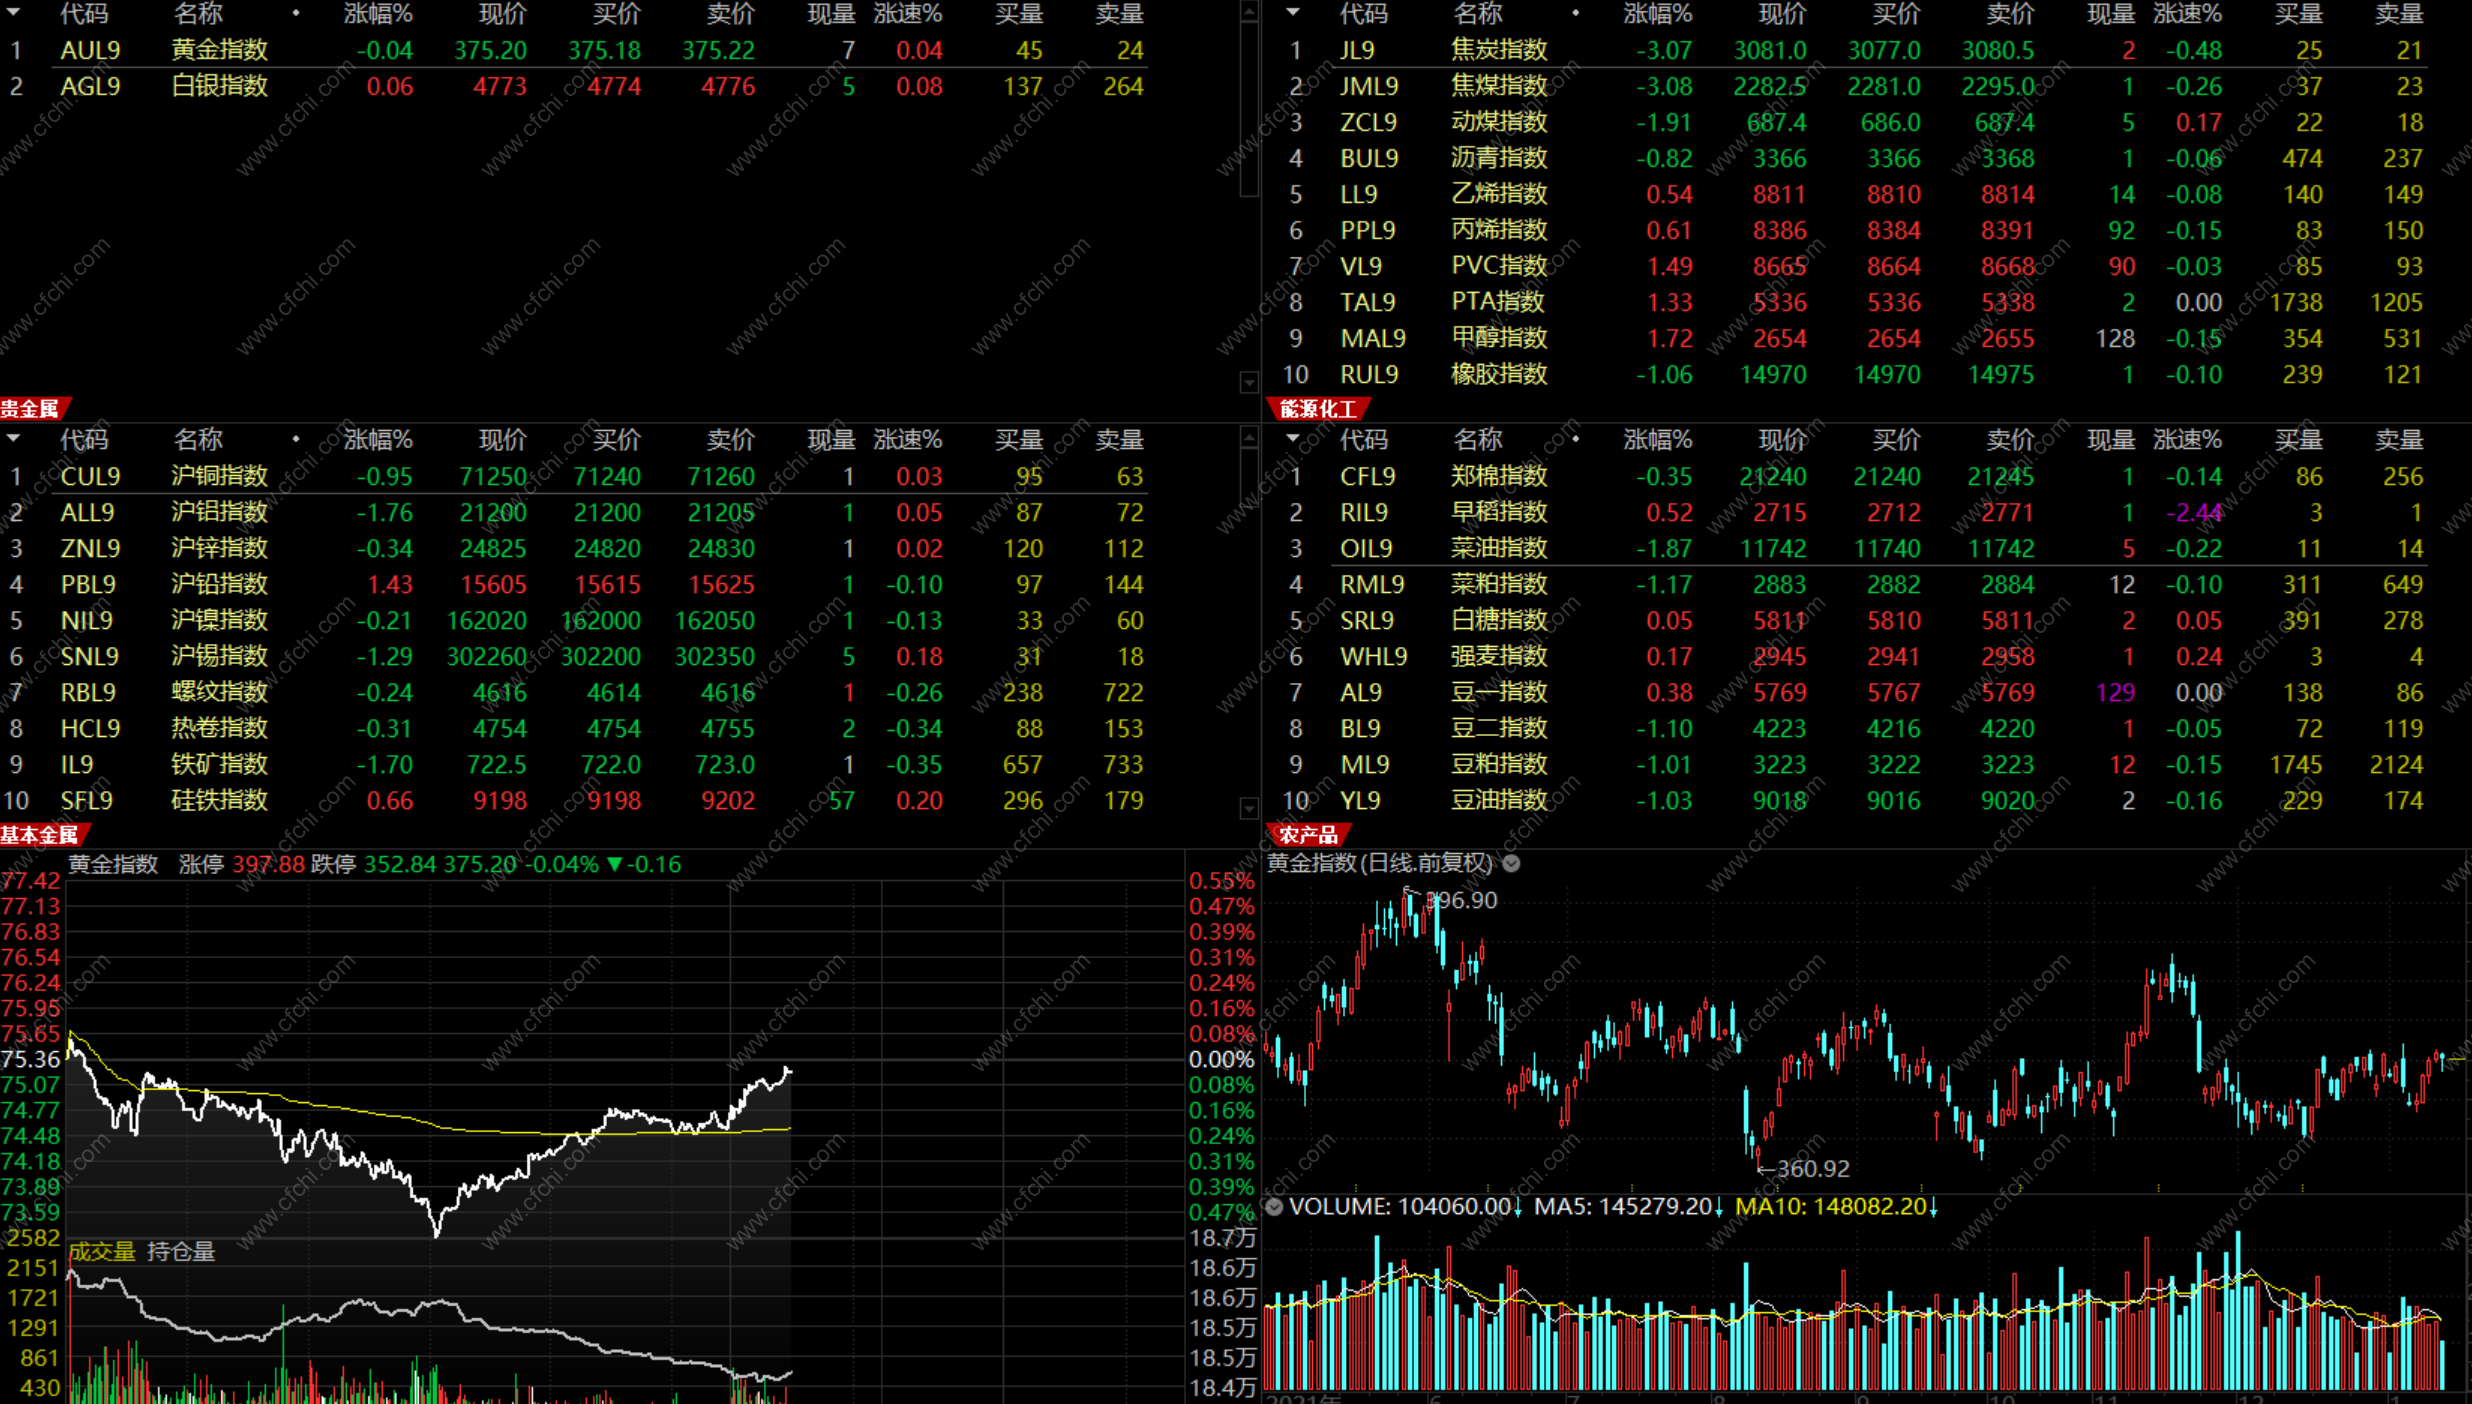
Task: Click scroll-down arrow of base metals table
Action: tap(1249, 807)
